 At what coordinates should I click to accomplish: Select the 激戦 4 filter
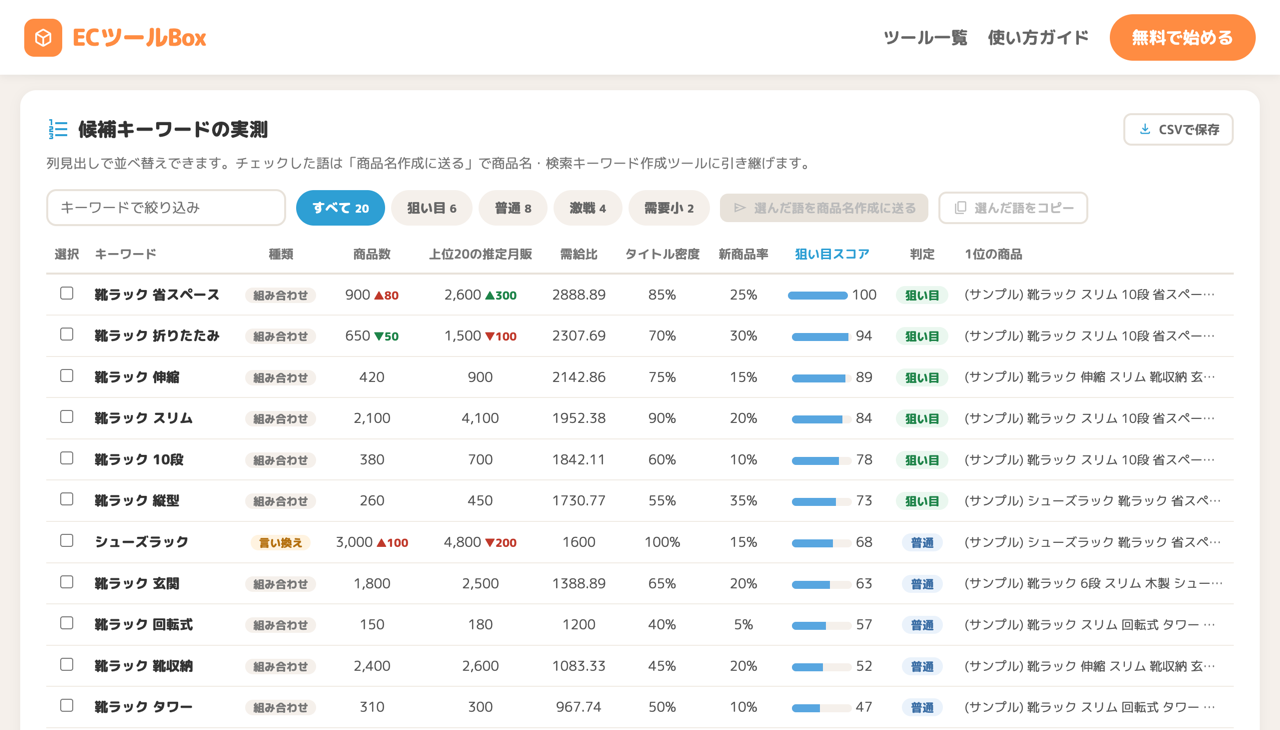pos(588,208)
